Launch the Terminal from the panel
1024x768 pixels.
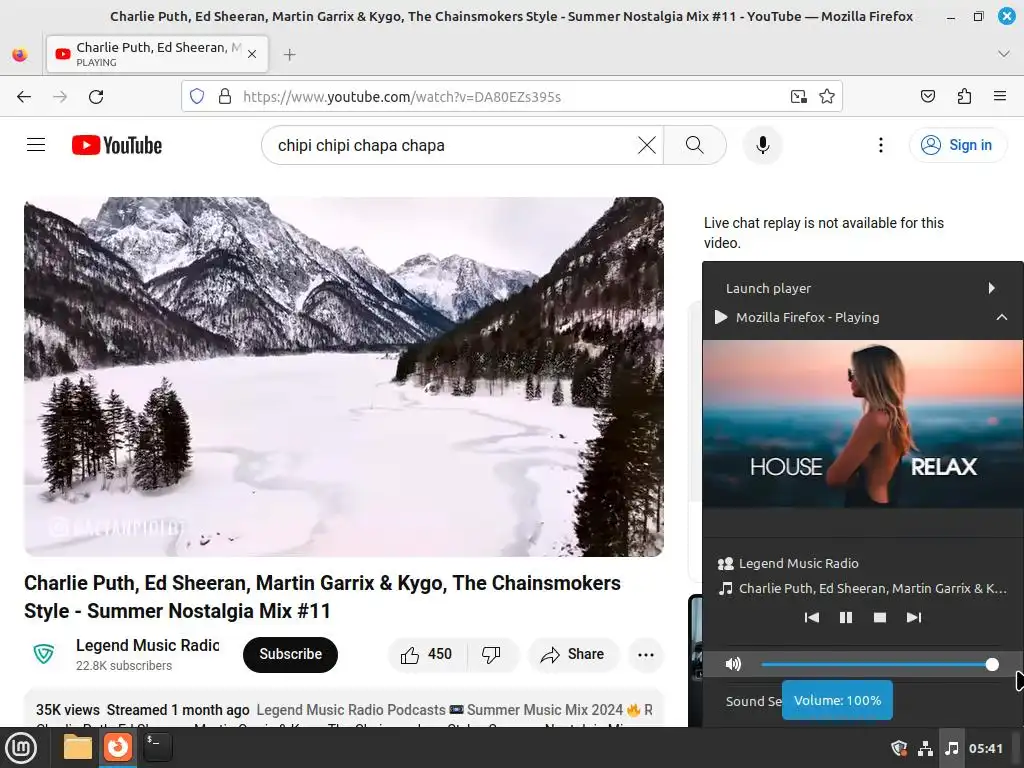(157, 747)
